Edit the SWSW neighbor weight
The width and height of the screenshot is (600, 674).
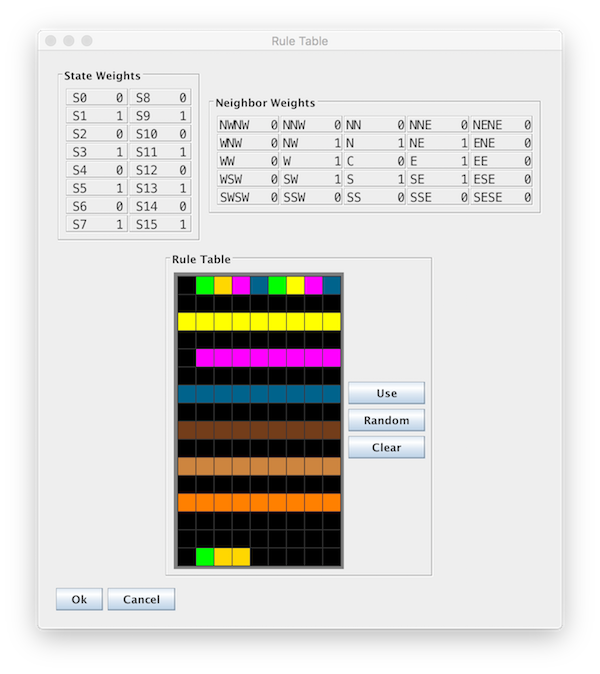[x=248, y=197]
